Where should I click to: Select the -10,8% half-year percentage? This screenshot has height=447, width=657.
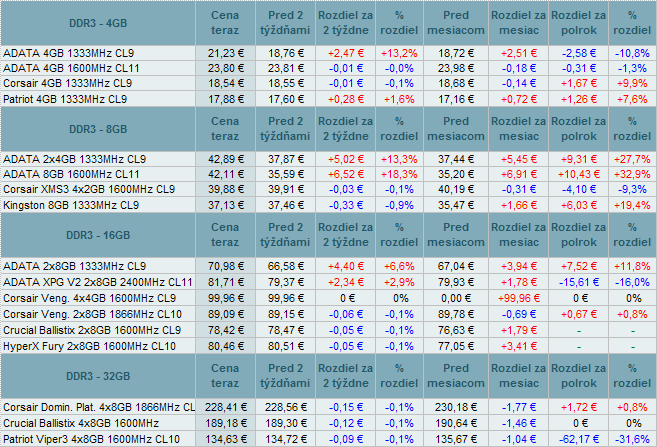(x=632, y=53)
